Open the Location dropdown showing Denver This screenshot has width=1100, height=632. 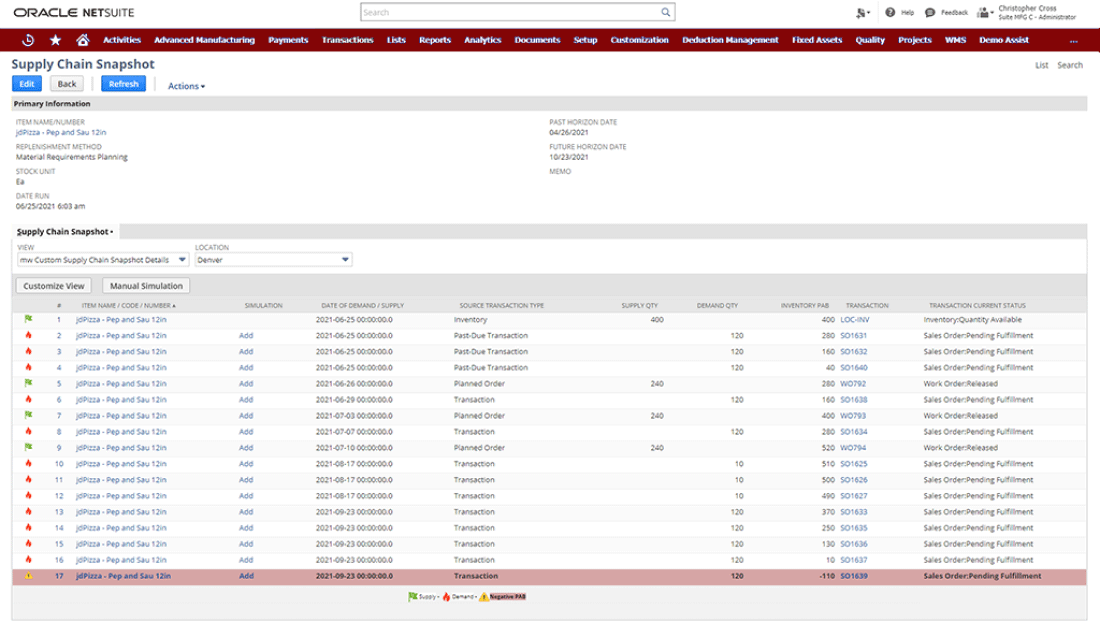click(345, 260)
